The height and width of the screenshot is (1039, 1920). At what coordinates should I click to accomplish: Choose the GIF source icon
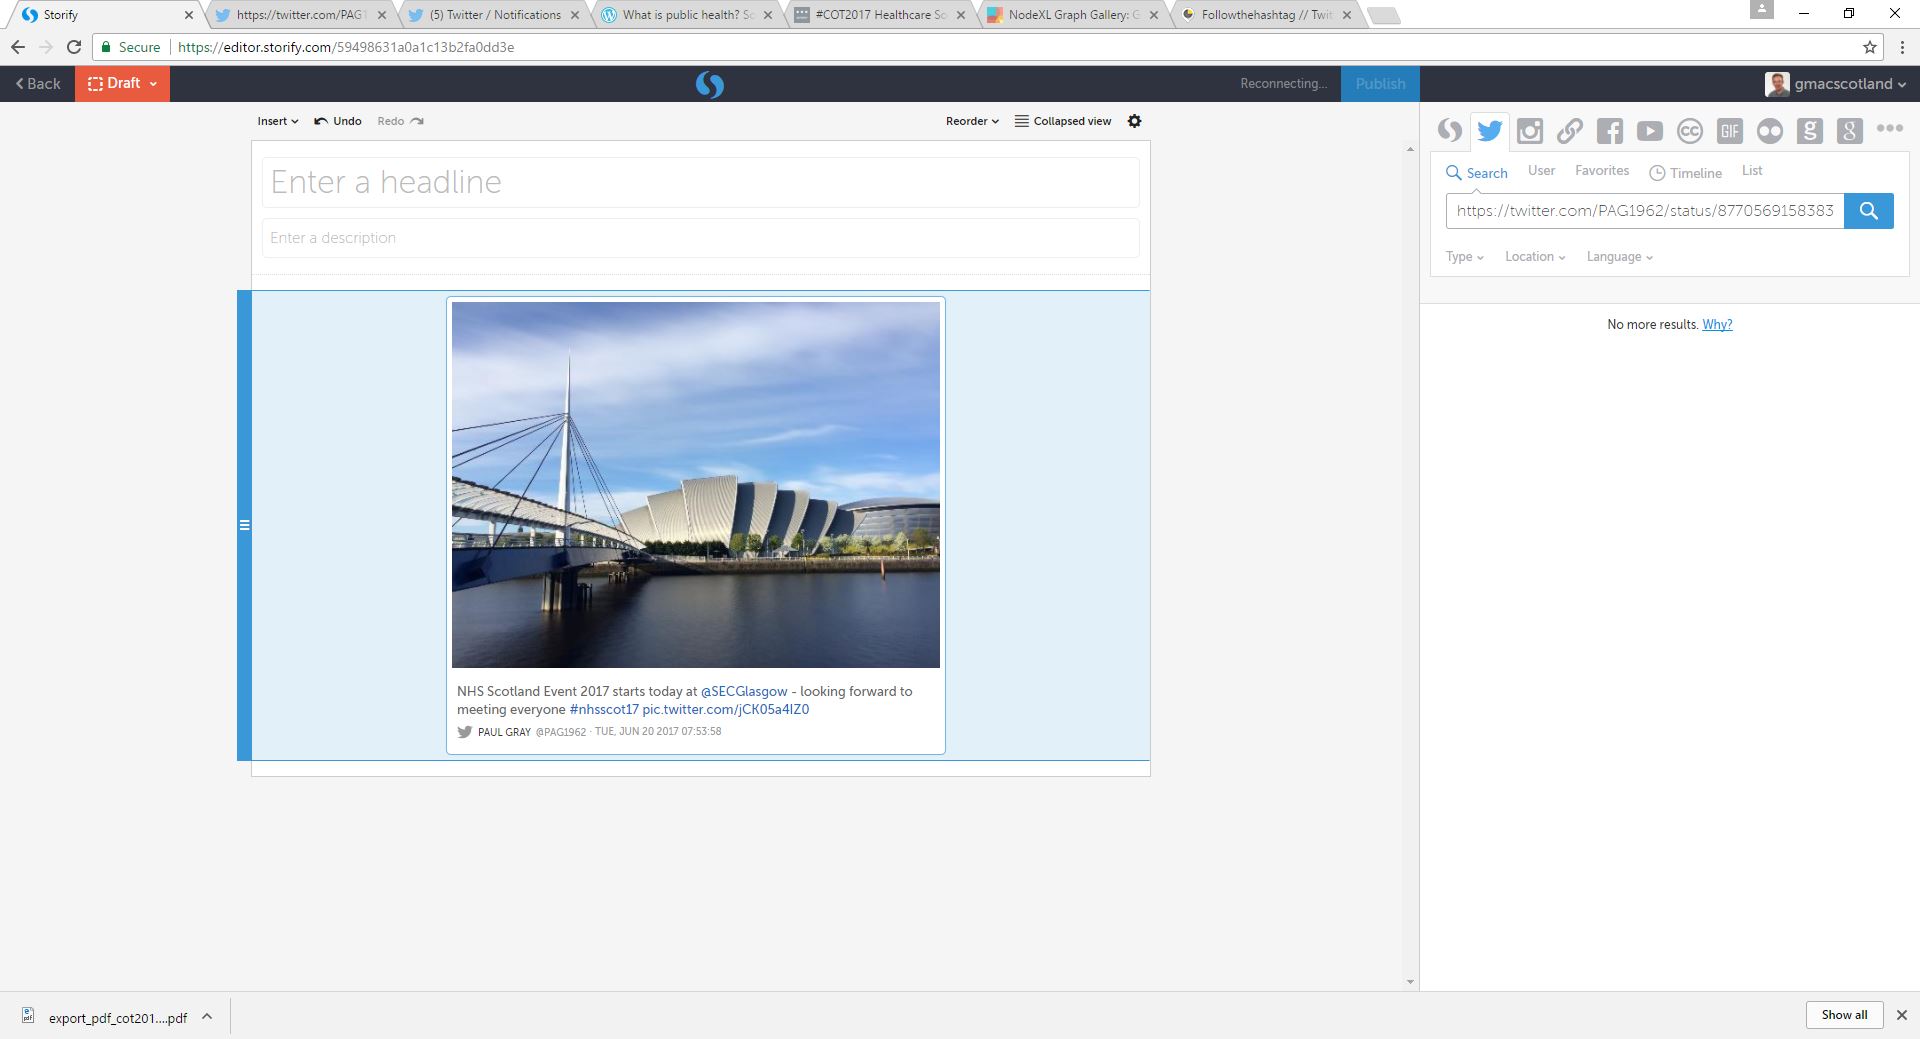tap(1729, 131)
